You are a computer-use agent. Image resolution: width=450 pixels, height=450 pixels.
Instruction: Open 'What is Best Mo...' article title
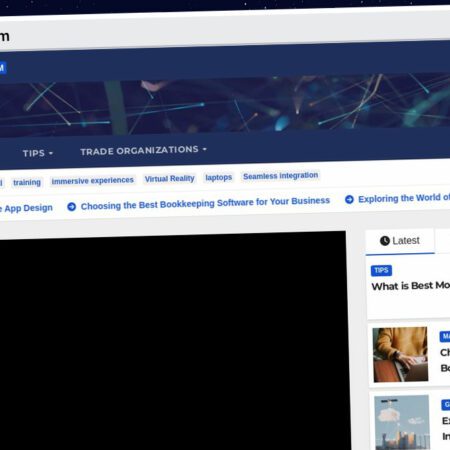(x=411, y=286)
